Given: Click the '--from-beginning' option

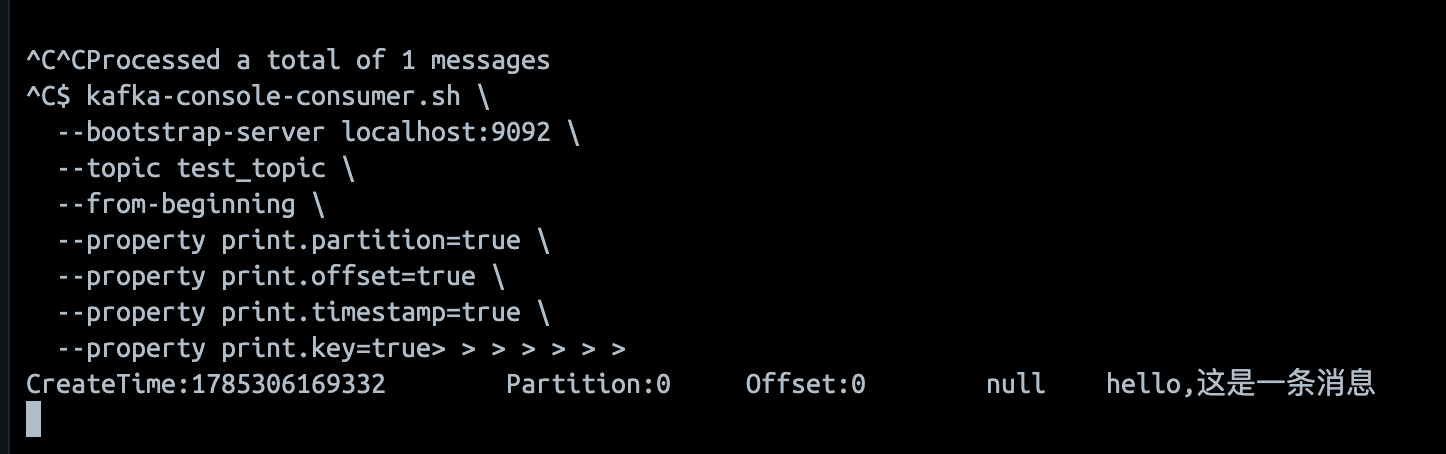Looking at the screenshot, I should 176,204.
